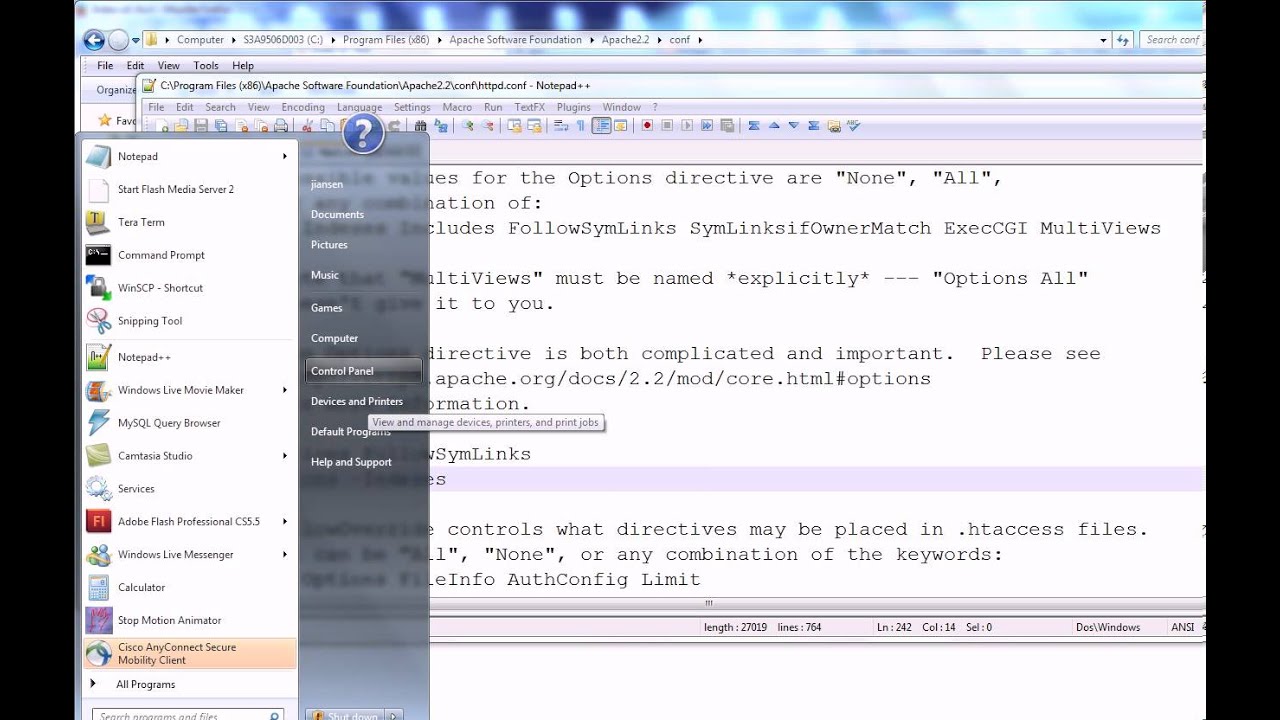
Task: Expand the Explorer address bar history dropdown
Action: pos(1103,40)
